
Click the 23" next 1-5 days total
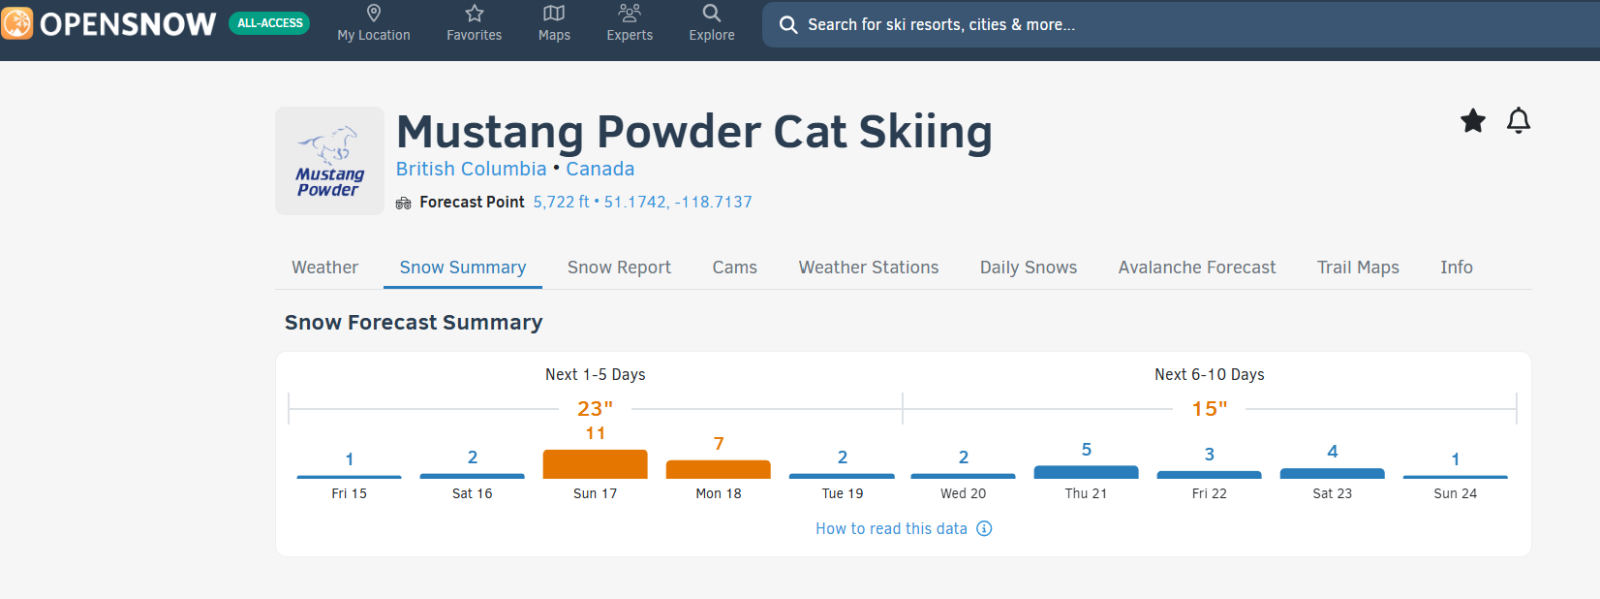tap(595, 409)
